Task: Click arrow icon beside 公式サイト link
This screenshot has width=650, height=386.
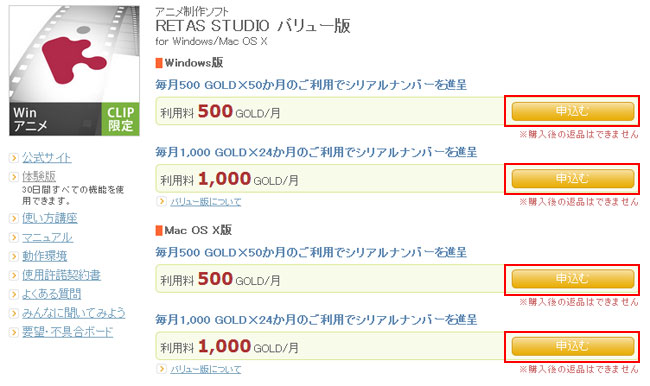Action: pos(14,158)
